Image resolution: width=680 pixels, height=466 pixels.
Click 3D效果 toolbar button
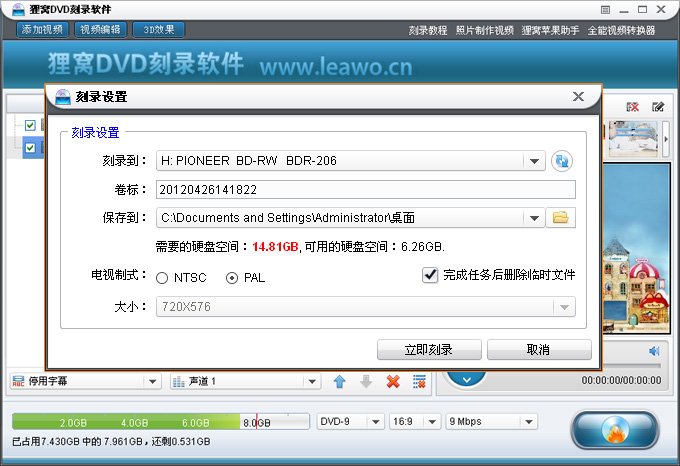pos(159,29)
